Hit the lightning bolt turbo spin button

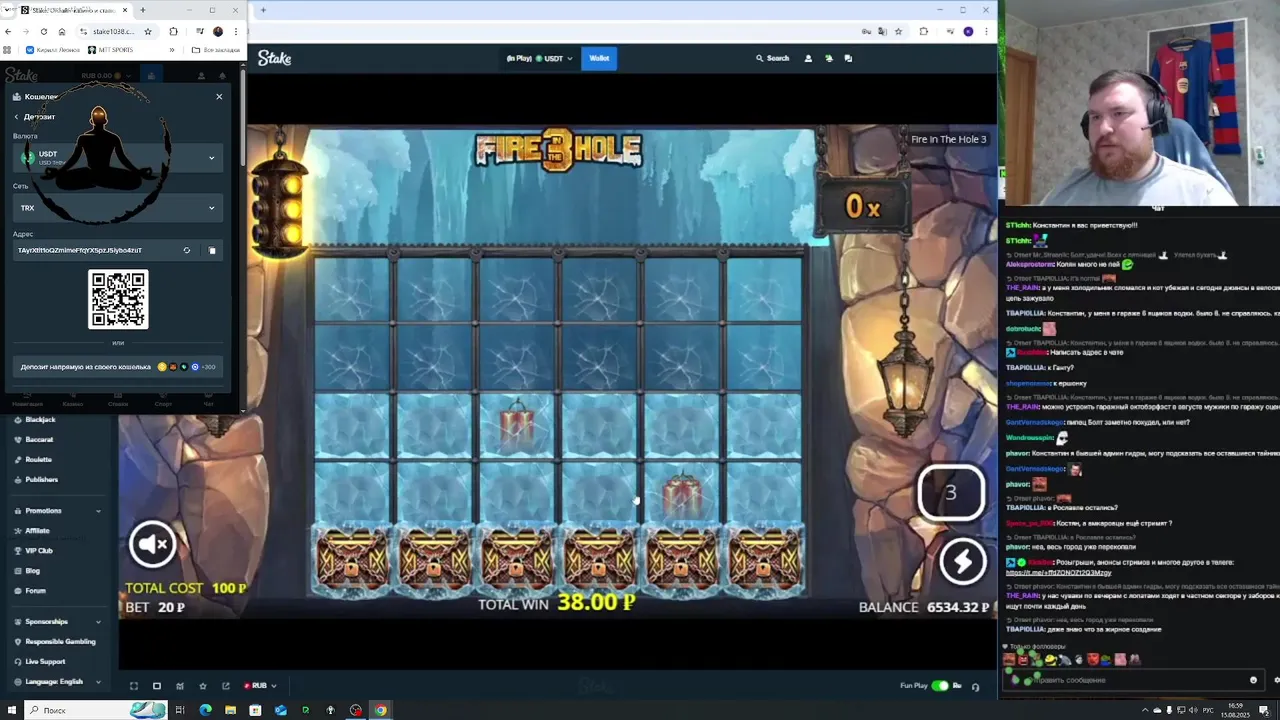tap(963, 561)
